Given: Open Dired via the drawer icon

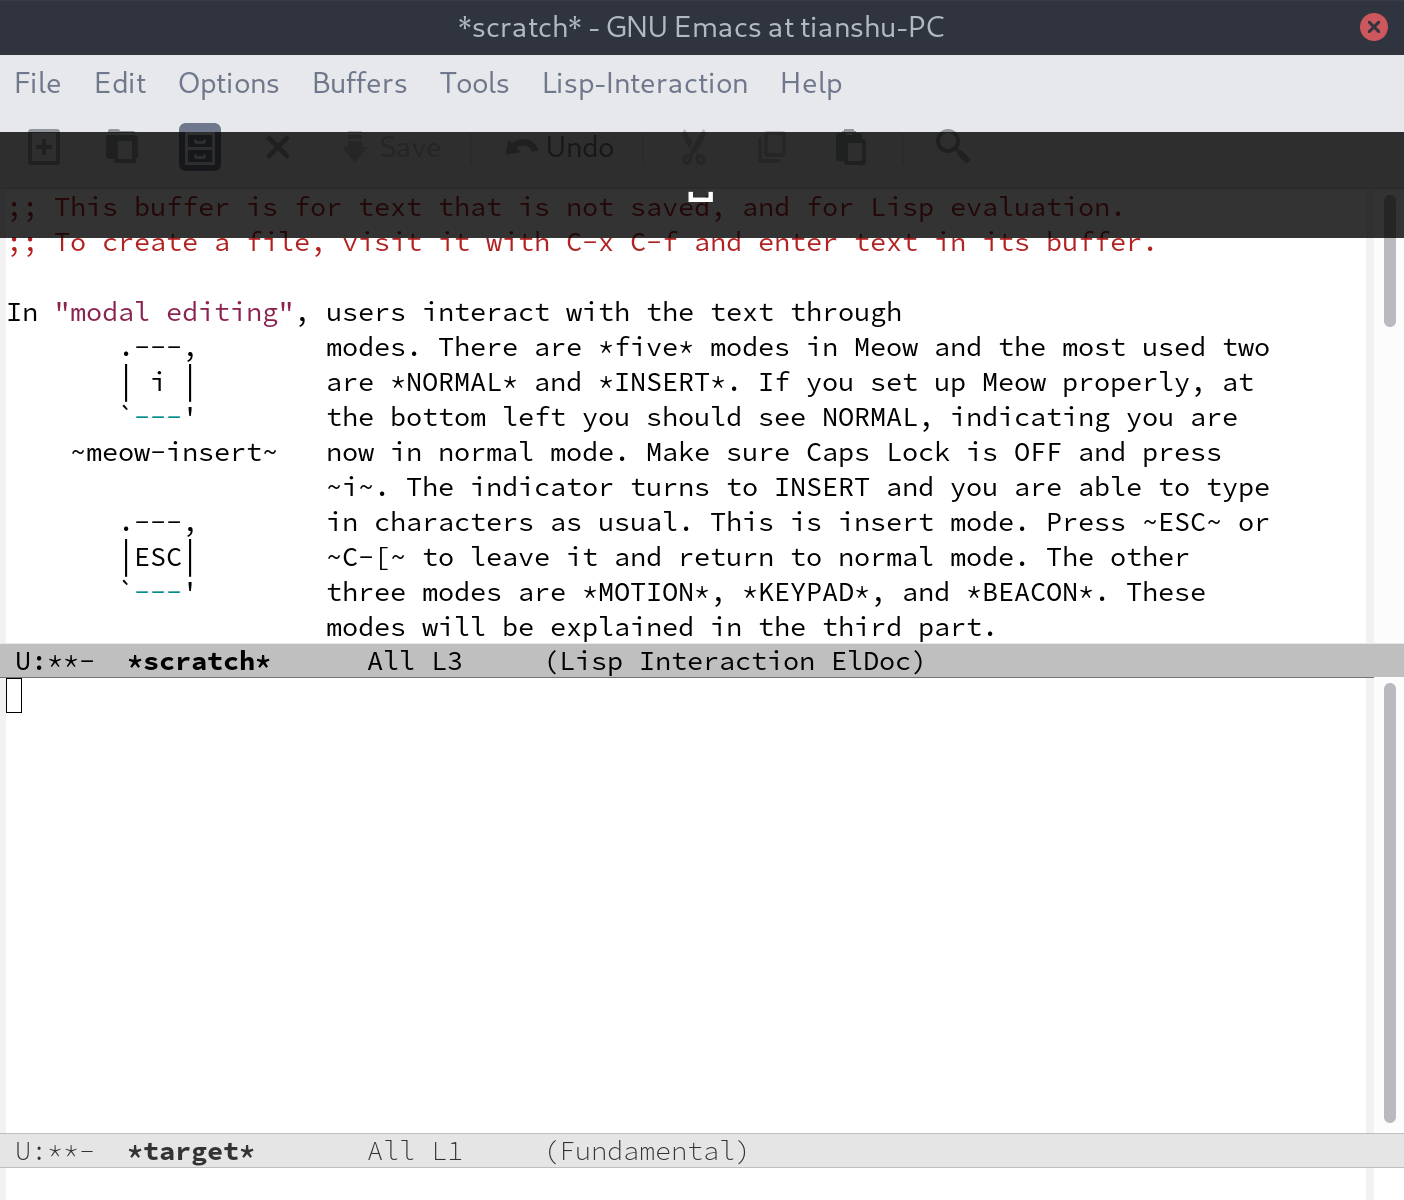Looking at the screenshot, I should coord(199,147).
